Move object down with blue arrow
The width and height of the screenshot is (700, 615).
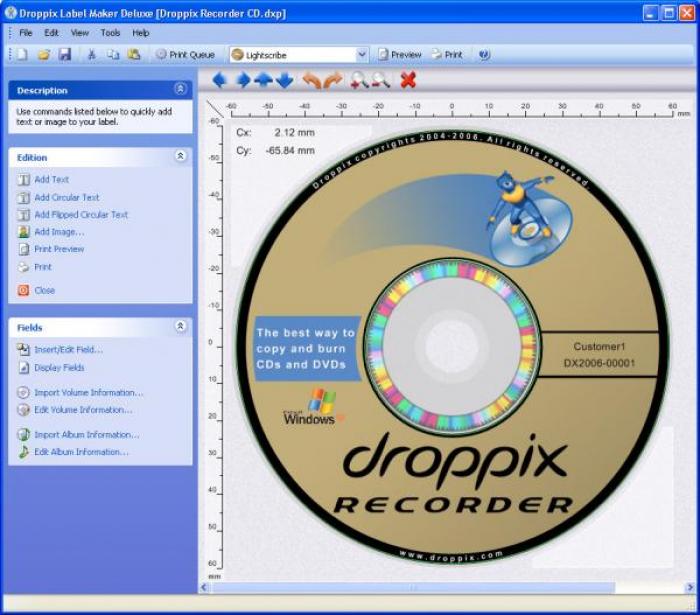pos(285,80)
